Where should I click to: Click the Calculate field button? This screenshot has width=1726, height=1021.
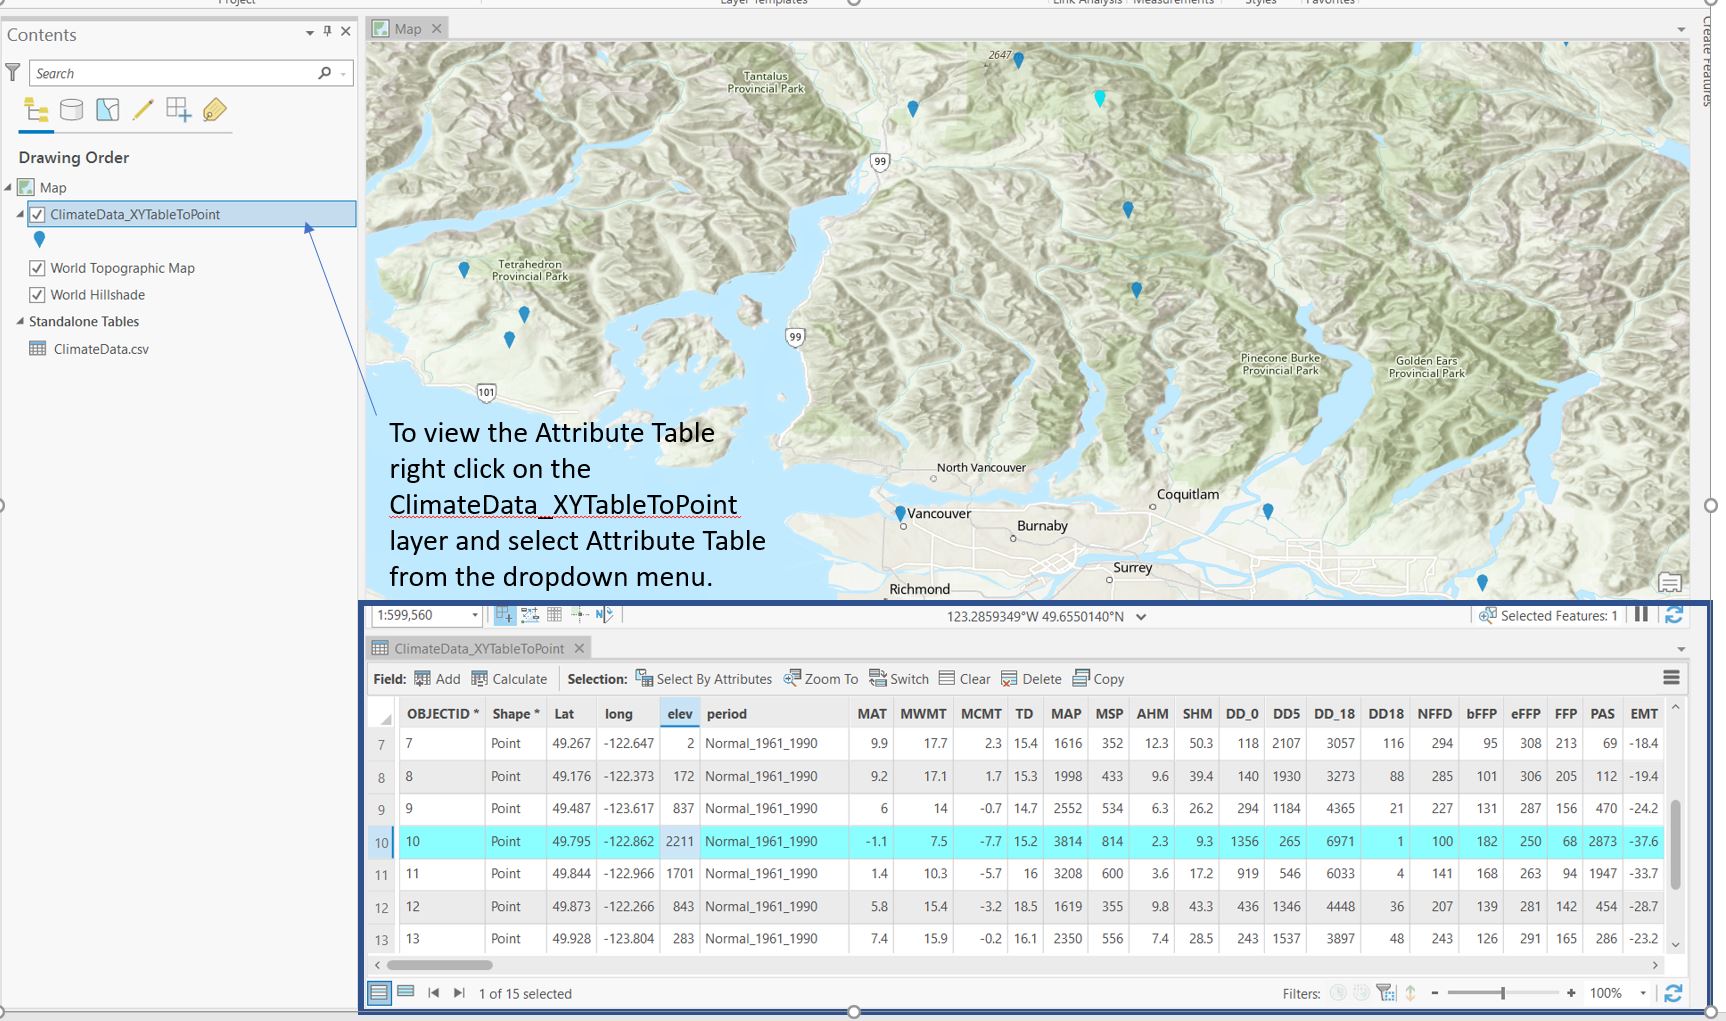point(509,679)
